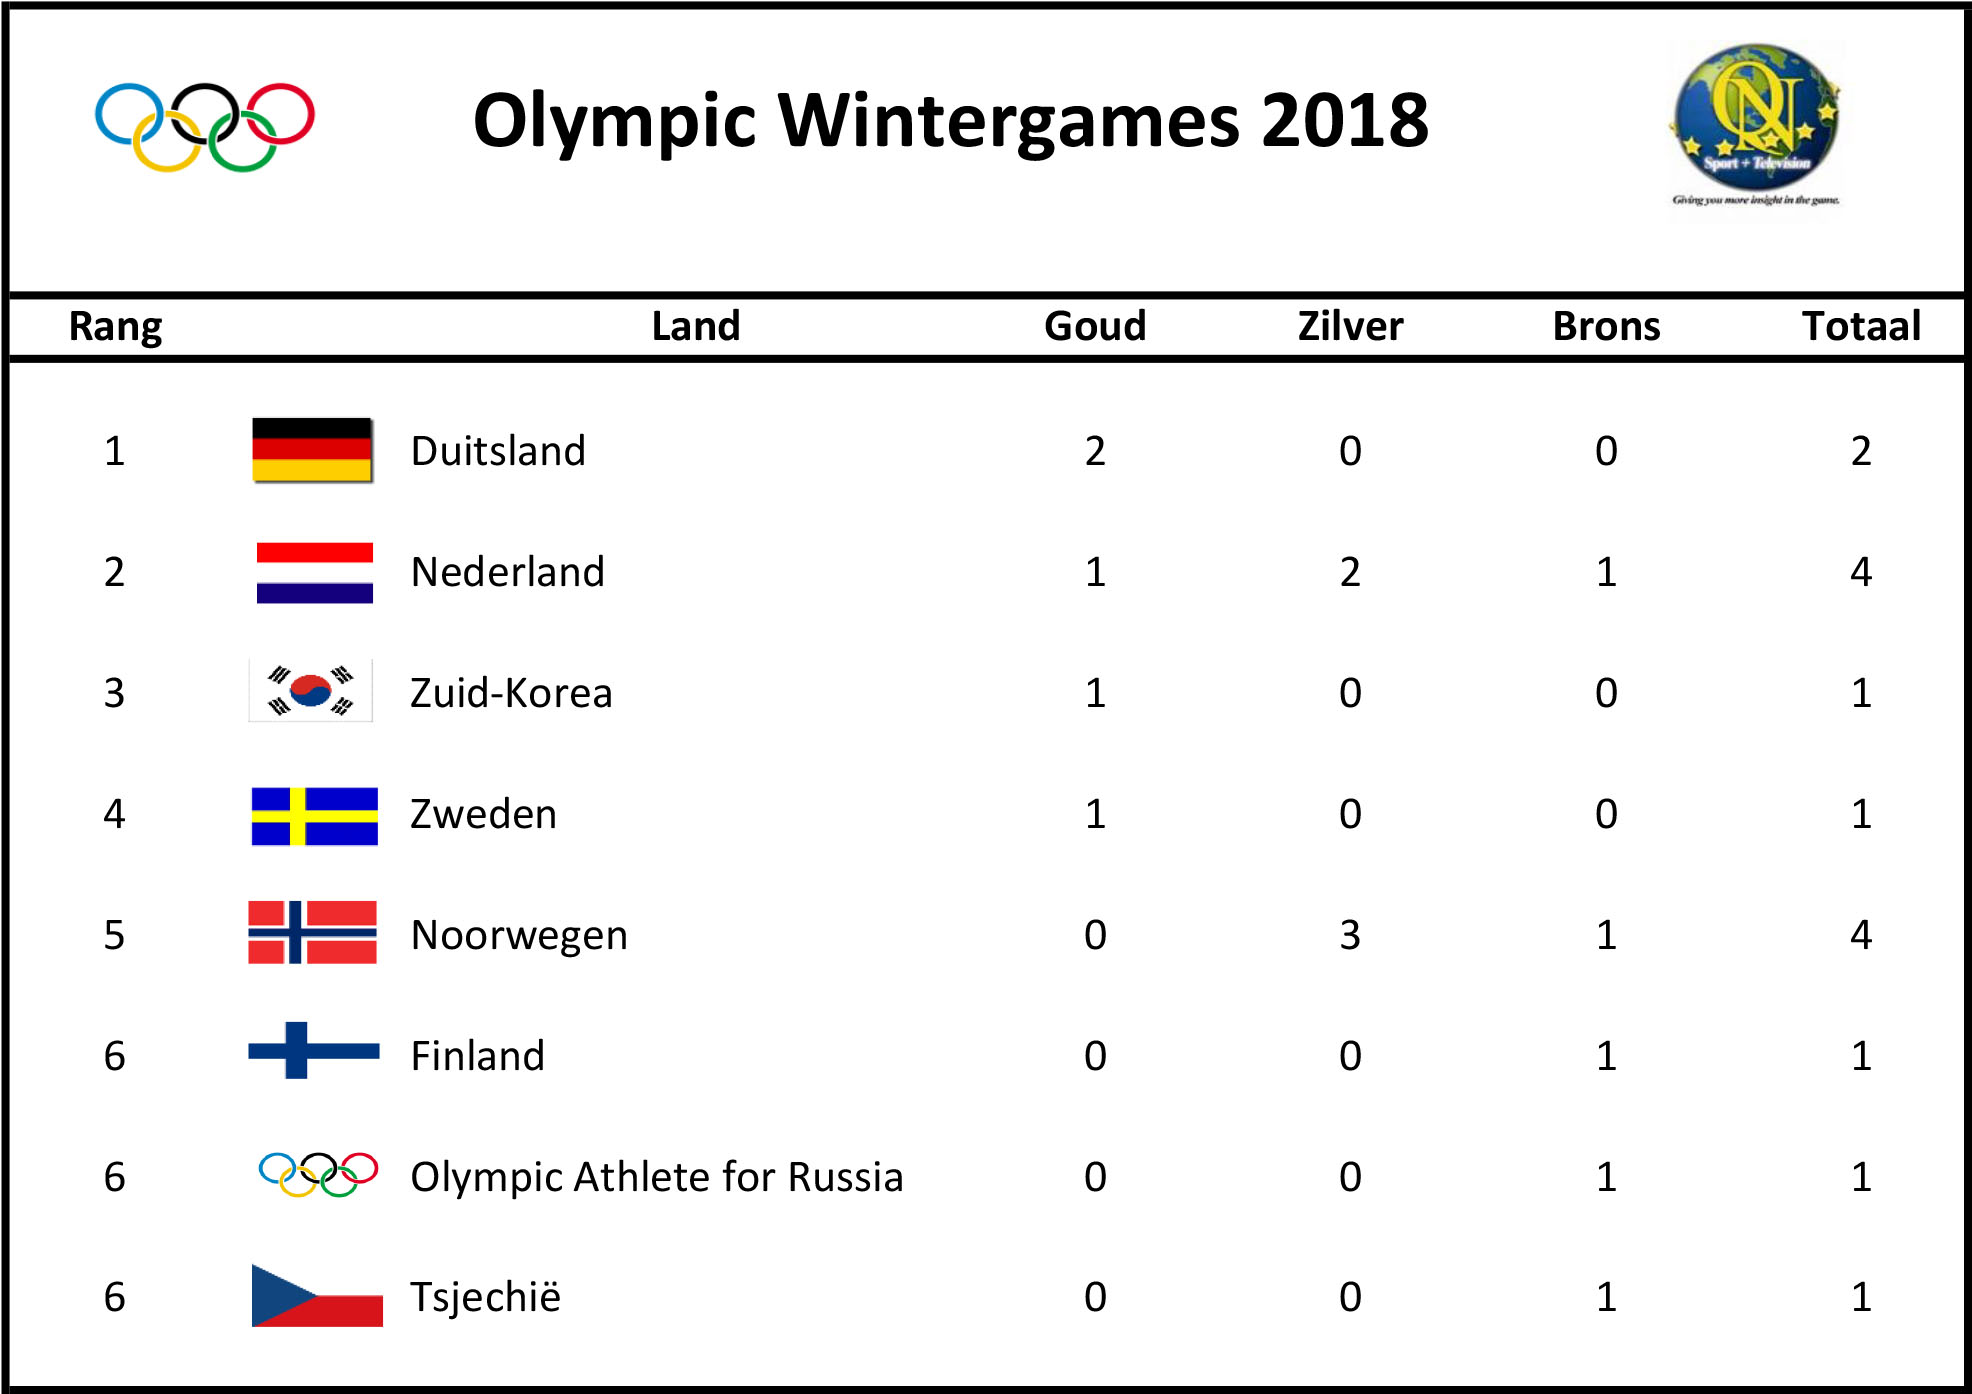
Task: Click the Zuid-Korea flag icon
Action: 311,690
